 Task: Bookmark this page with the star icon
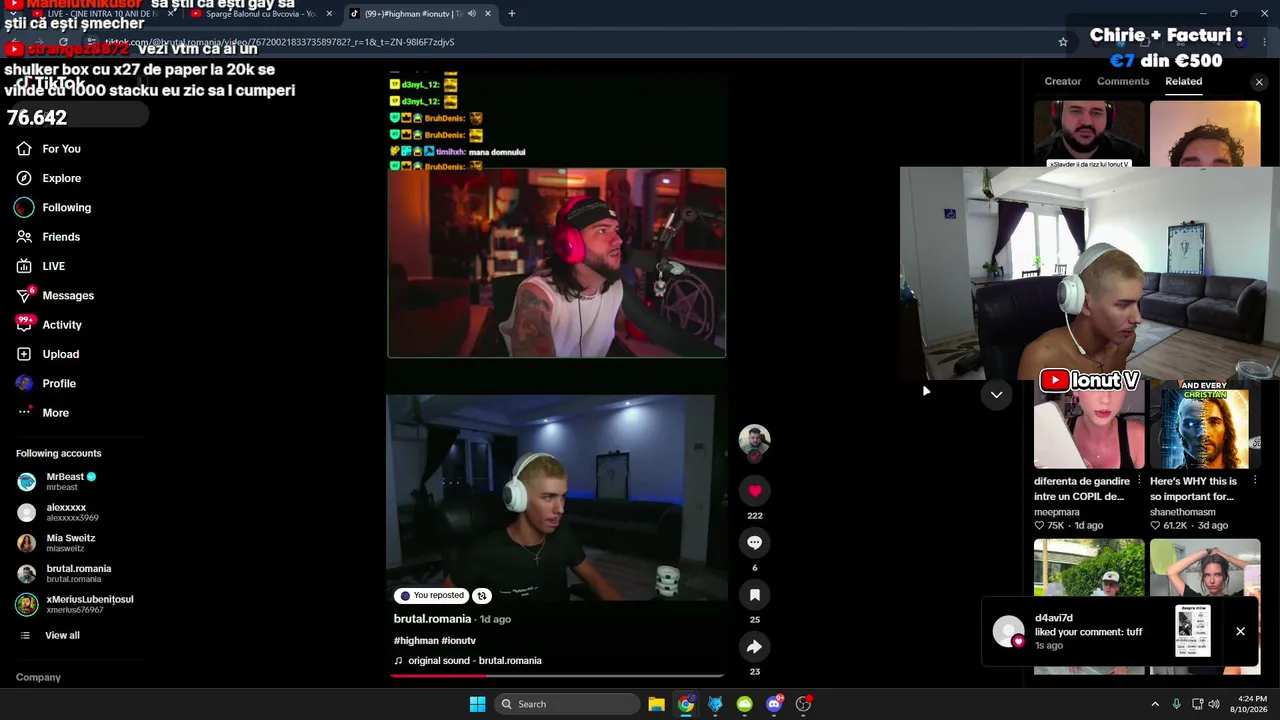[1063, 42]
